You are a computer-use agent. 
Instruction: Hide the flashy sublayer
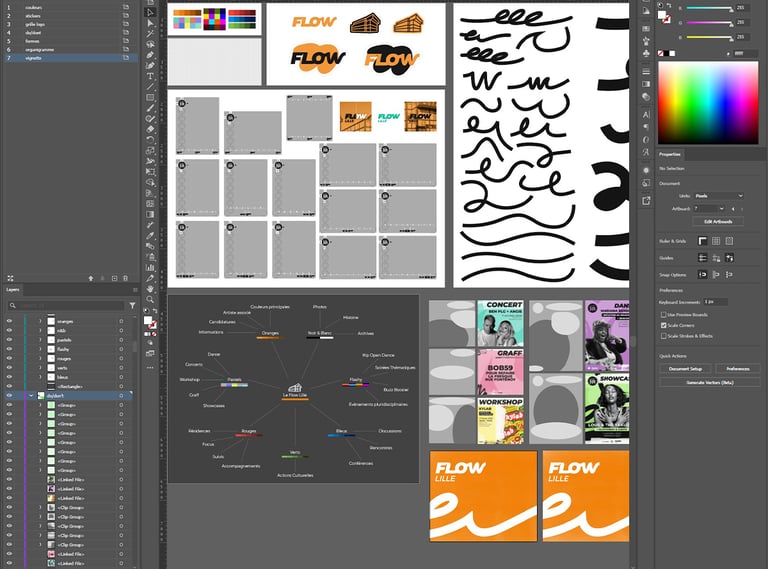point(9,349)
